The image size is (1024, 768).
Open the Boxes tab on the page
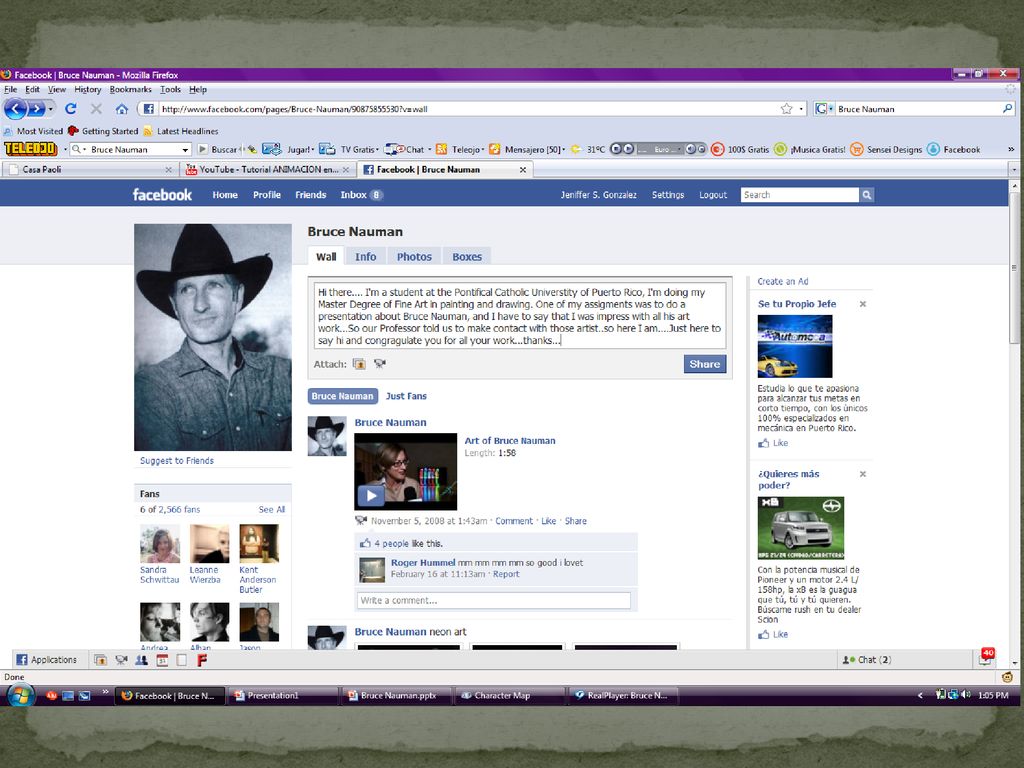point(467,257)
